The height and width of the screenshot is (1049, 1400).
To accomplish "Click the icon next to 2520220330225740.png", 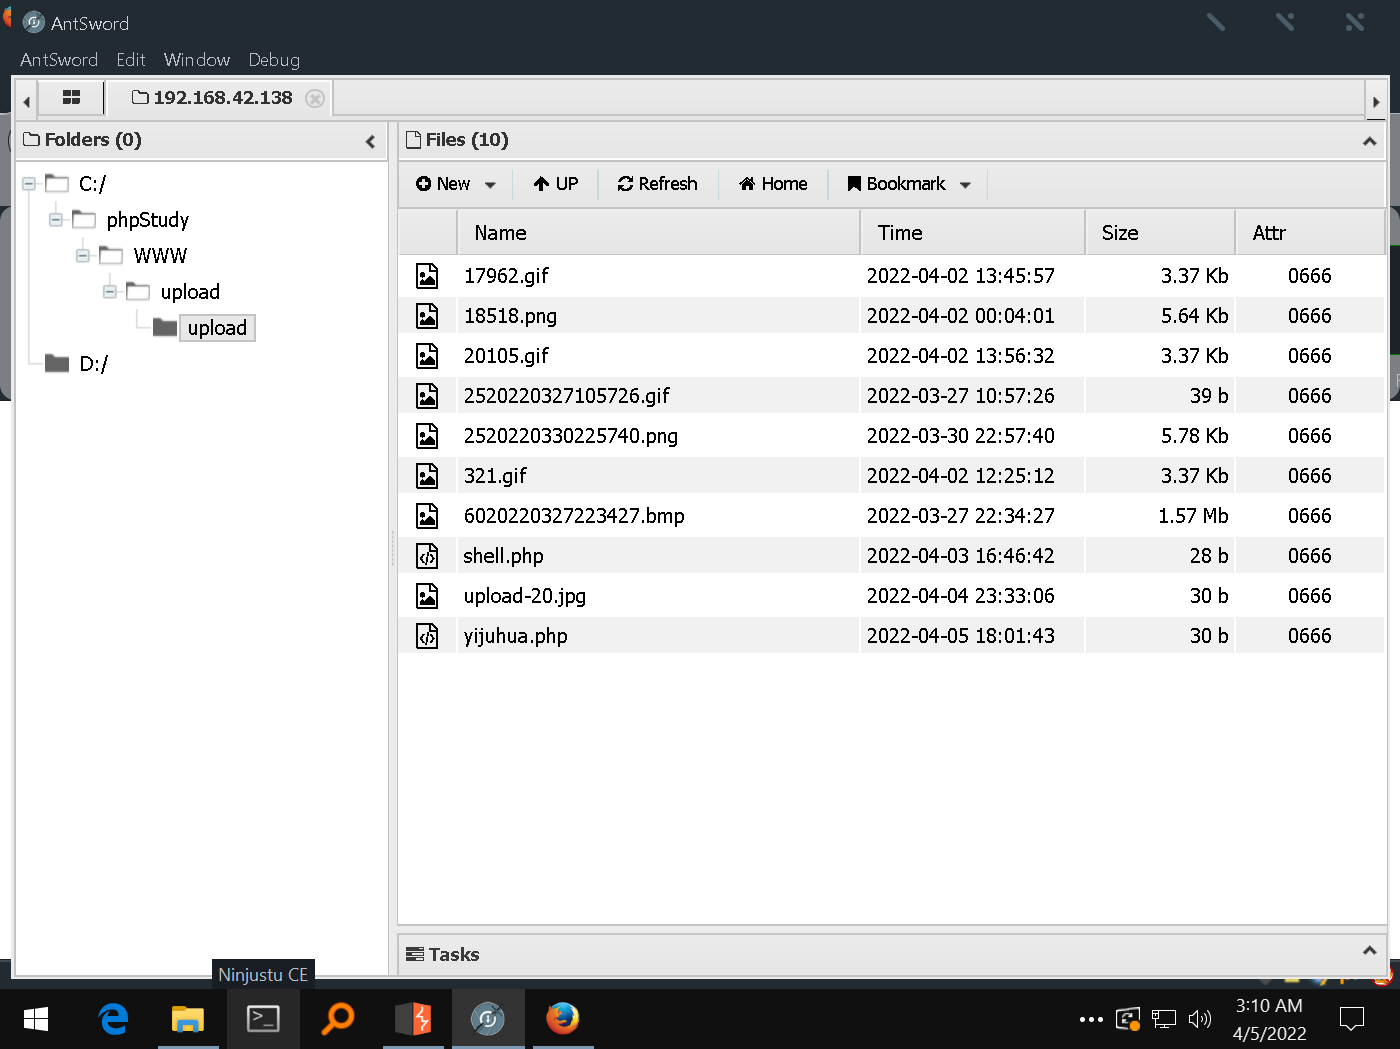I will click(427, 436).
